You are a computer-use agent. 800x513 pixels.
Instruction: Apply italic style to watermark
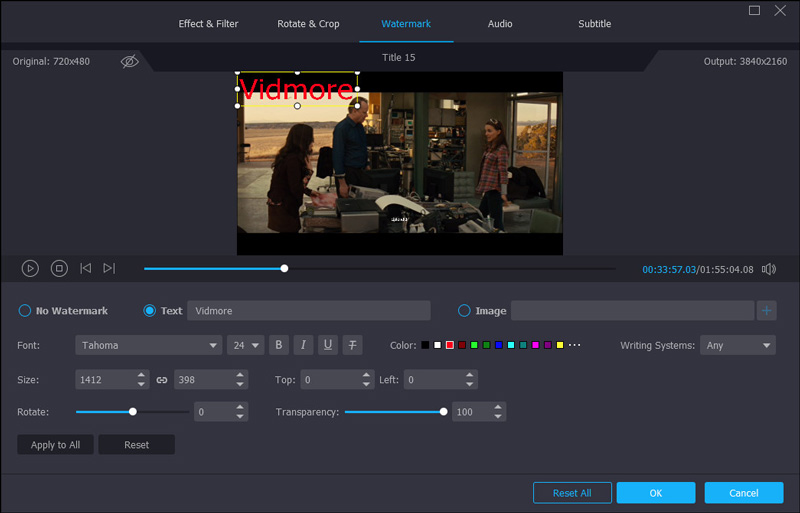click(303, 345)
